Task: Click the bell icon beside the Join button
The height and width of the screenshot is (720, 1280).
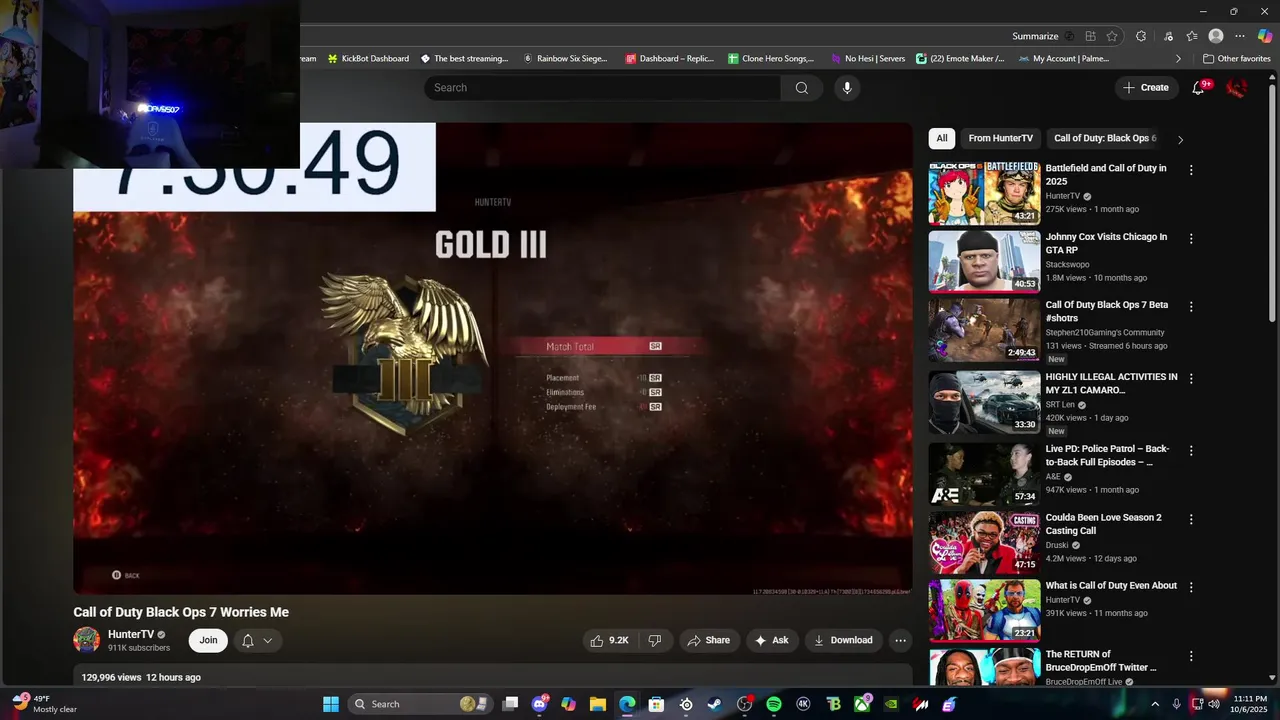Action: [x=248, y=641]
